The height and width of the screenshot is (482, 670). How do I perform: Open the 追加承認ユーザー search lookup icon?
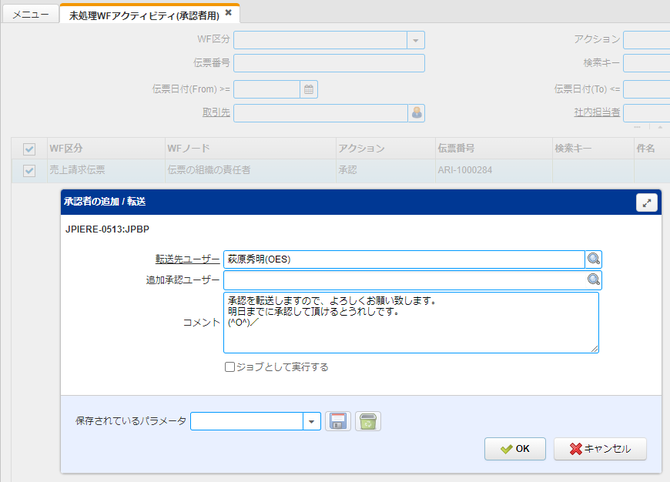(594, 279)
